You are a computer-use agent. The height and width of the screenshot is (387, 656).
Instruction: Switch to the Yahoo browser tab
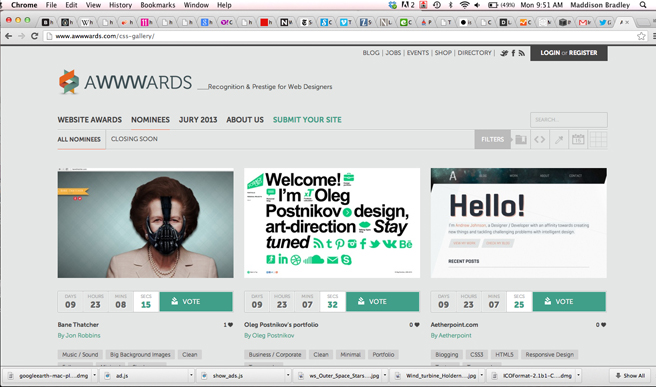[x=226, y=22]
